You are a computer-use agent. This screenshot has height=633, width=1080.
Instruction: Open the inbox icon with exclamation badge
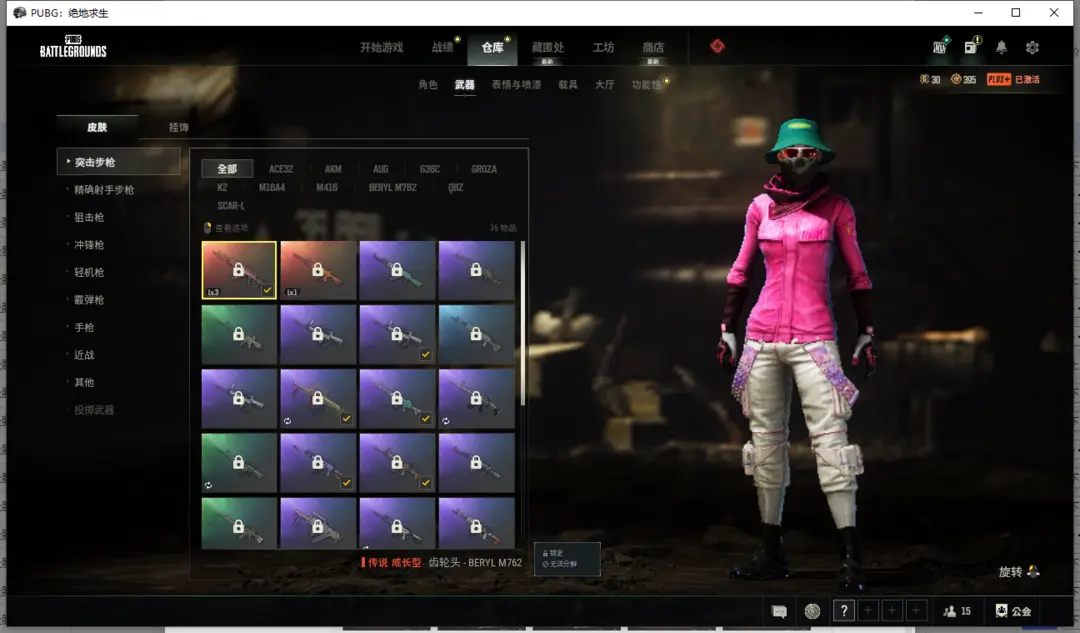click(x=971, y=46)
